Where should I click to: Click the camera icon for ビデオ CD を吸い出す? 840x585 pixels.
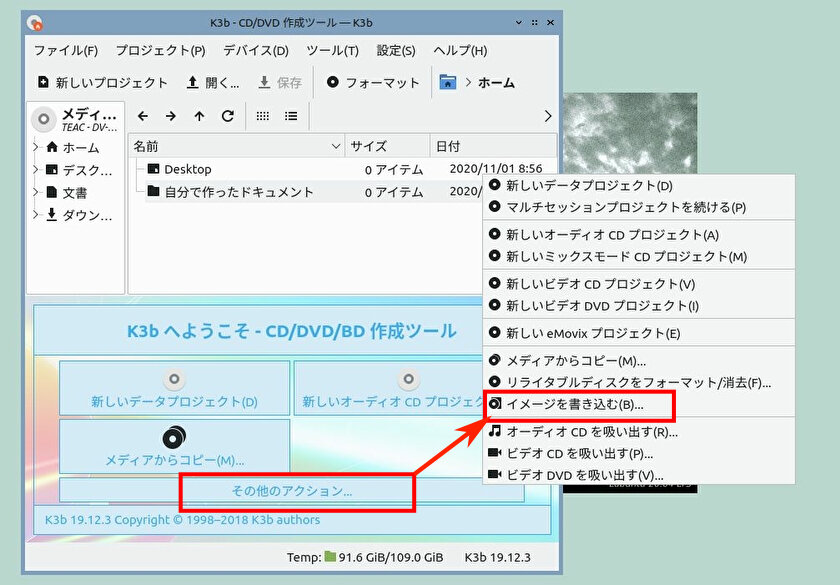[x=495, y=453]
